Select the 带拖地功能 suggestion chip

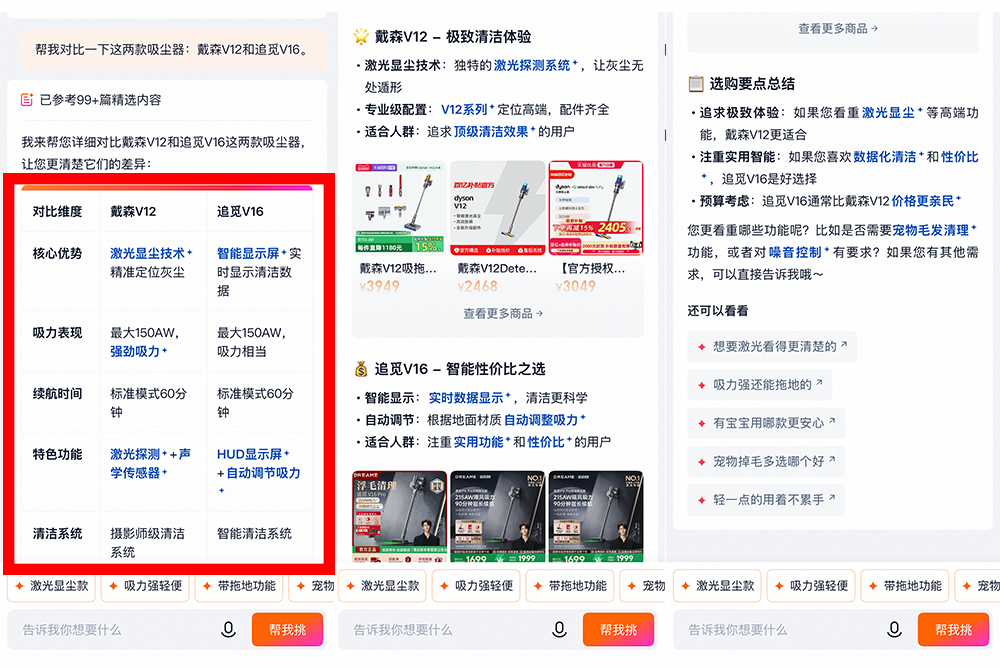point(241,587)
